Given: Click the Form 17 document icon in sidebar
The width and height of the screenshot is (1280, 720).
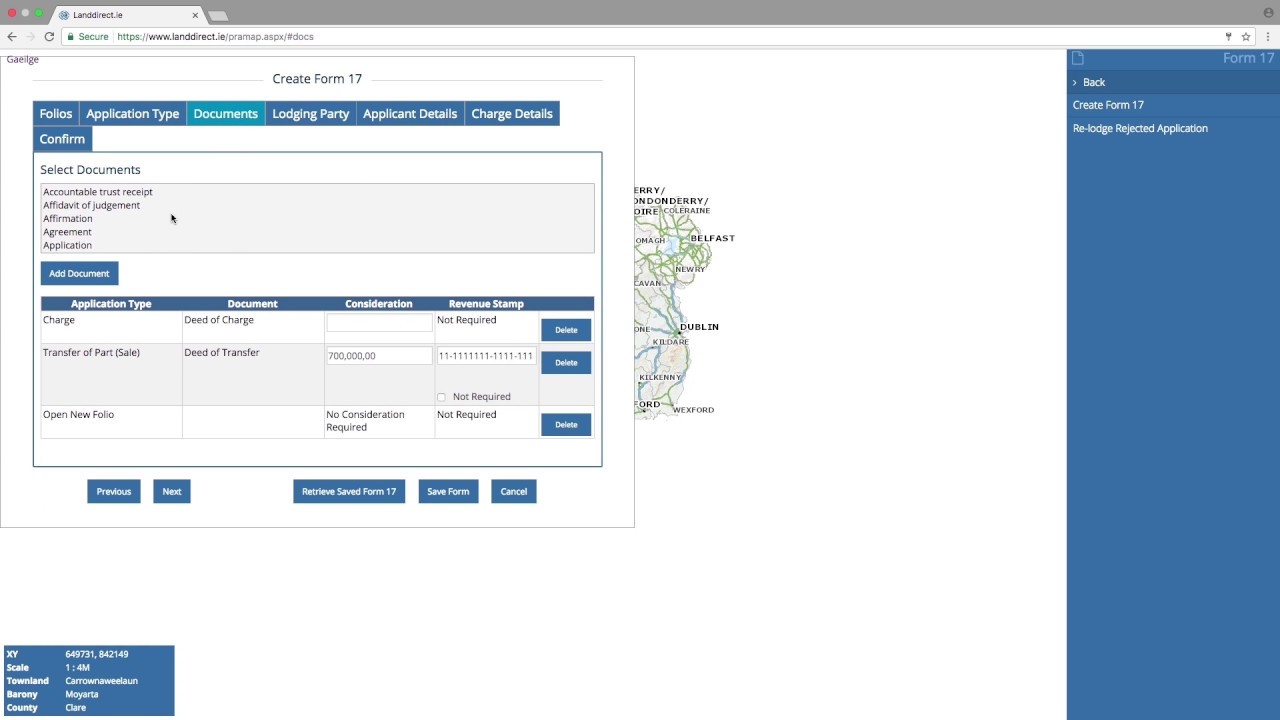Looking at the screenshot, I should point(1078,58).
